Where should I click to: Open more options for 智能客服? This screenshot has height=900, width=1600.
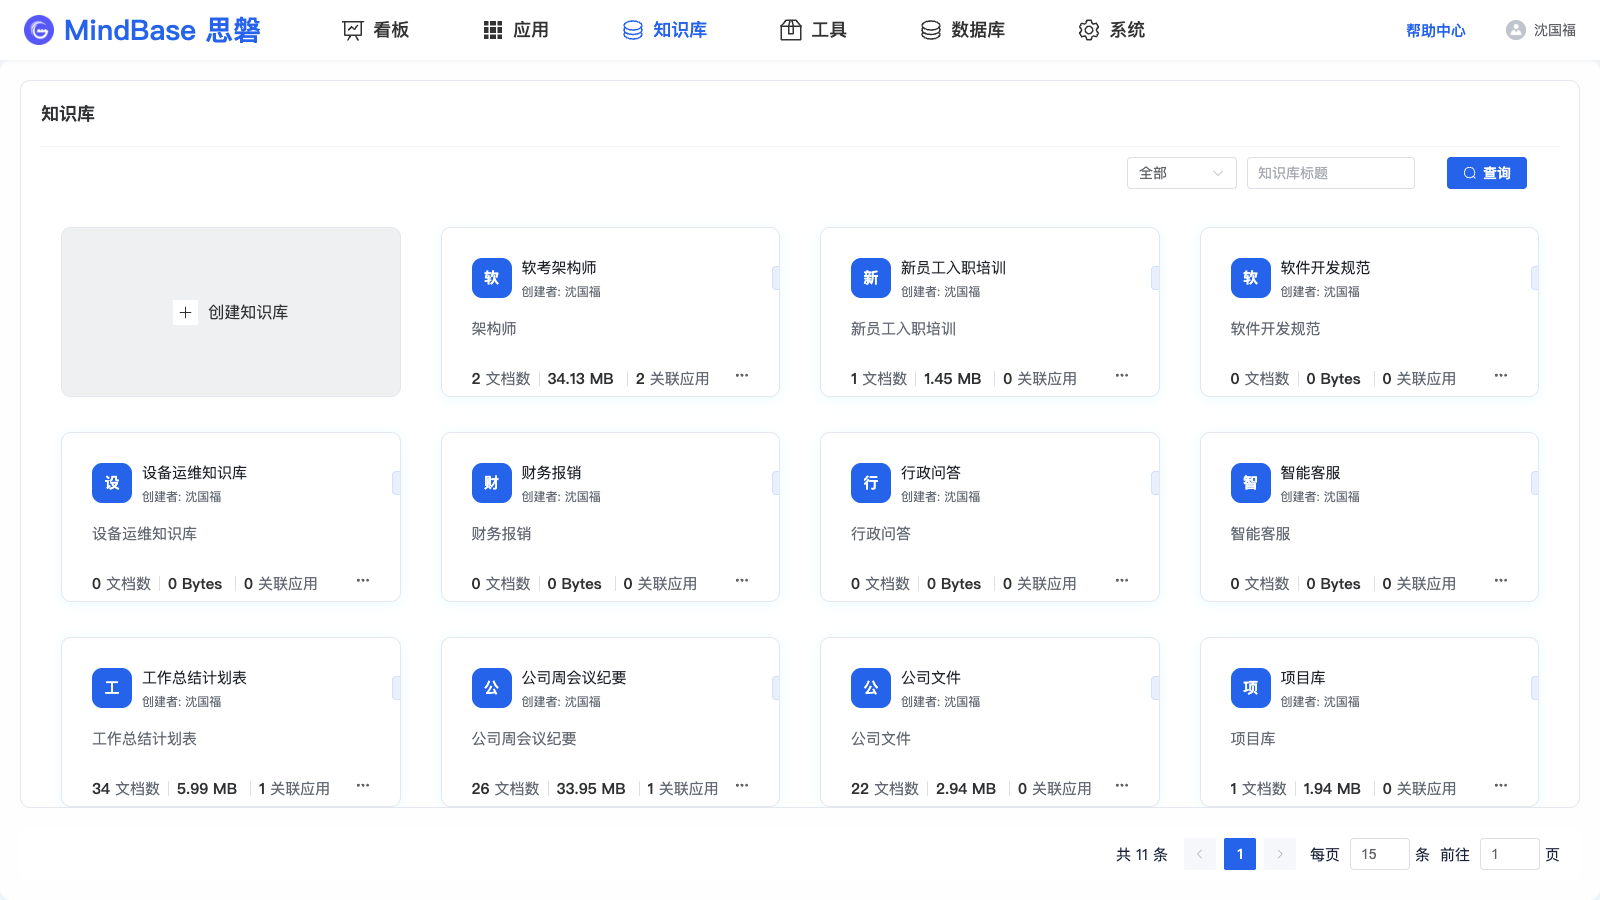pyautogui.click(x=1501, y=581)
